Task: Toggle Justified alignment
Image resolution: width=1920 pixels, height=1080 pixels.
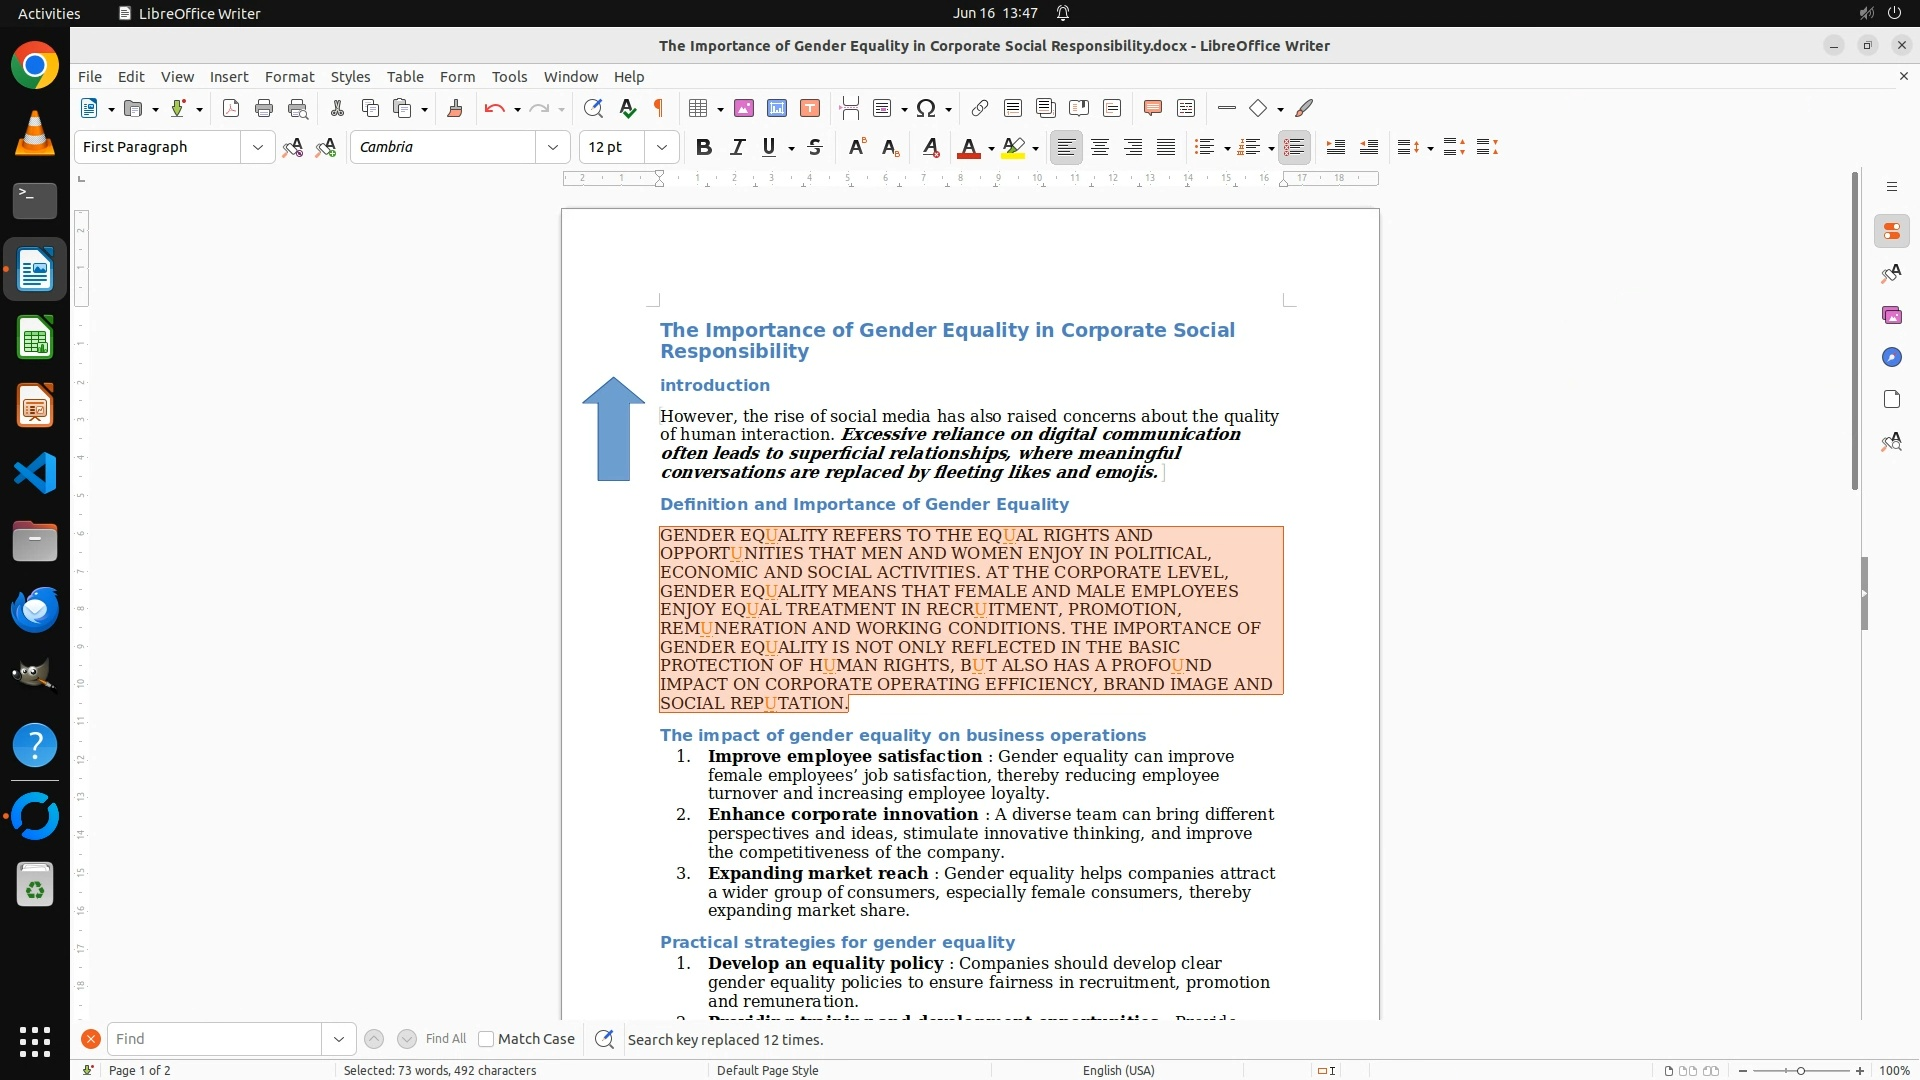Action: coord(1166,147)
